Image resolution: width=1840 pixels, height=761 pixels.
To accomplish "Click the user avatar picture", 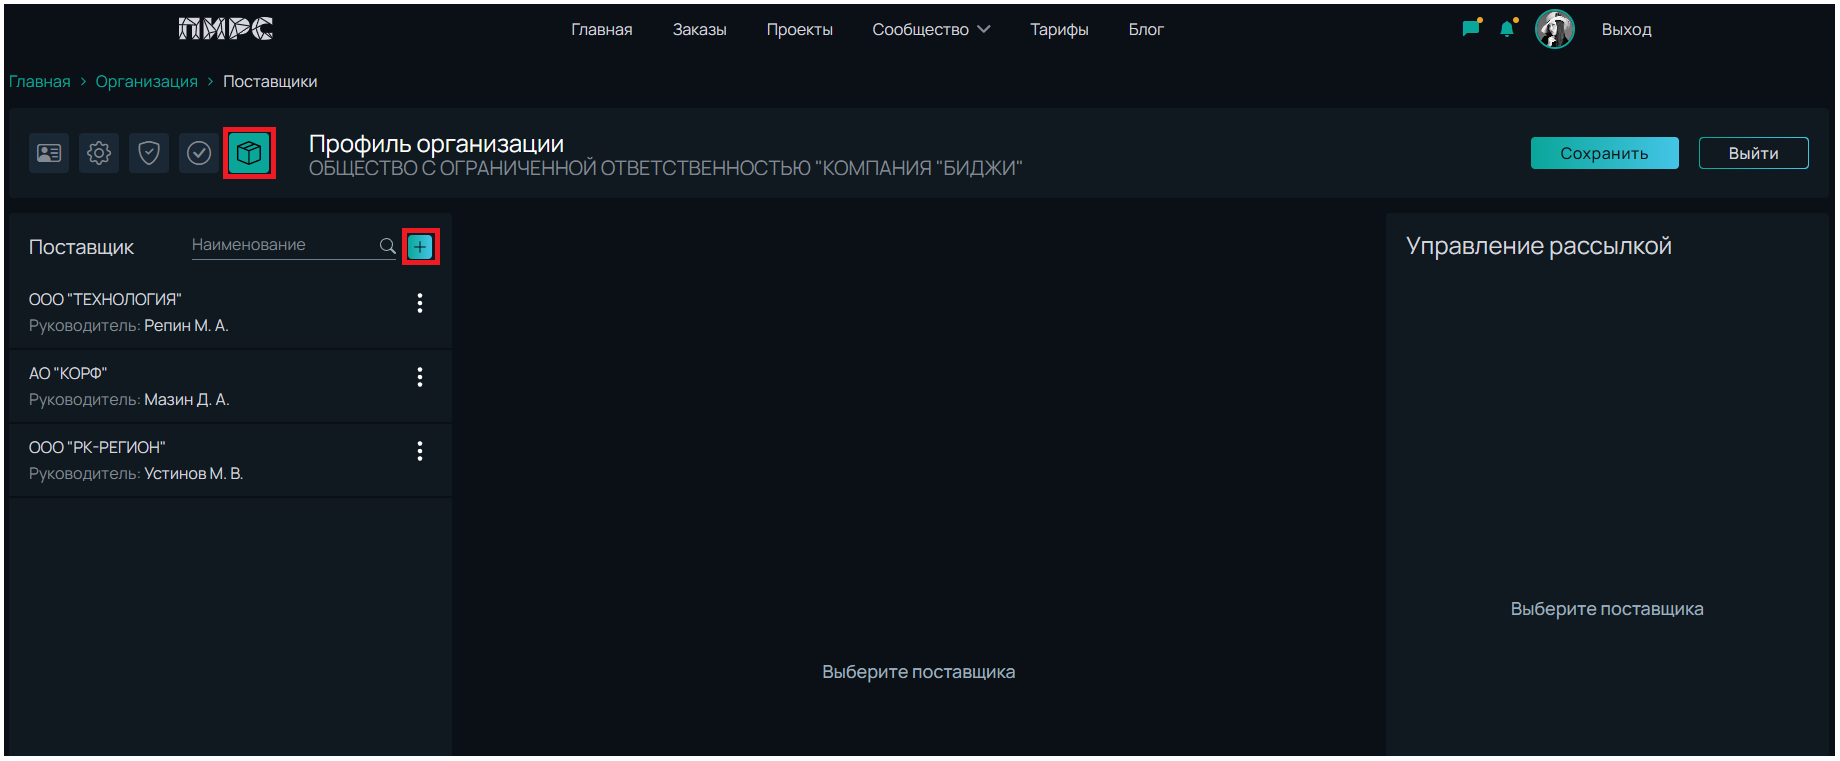I will click(x=1554, y=29).
